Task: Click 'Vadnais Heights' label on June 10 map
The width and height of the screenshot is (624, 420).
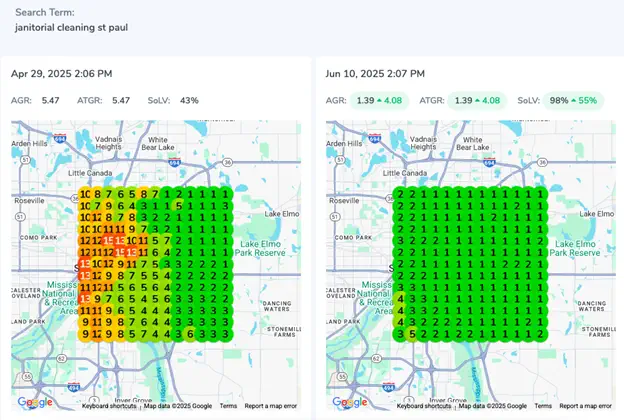Action: point(423,143)
